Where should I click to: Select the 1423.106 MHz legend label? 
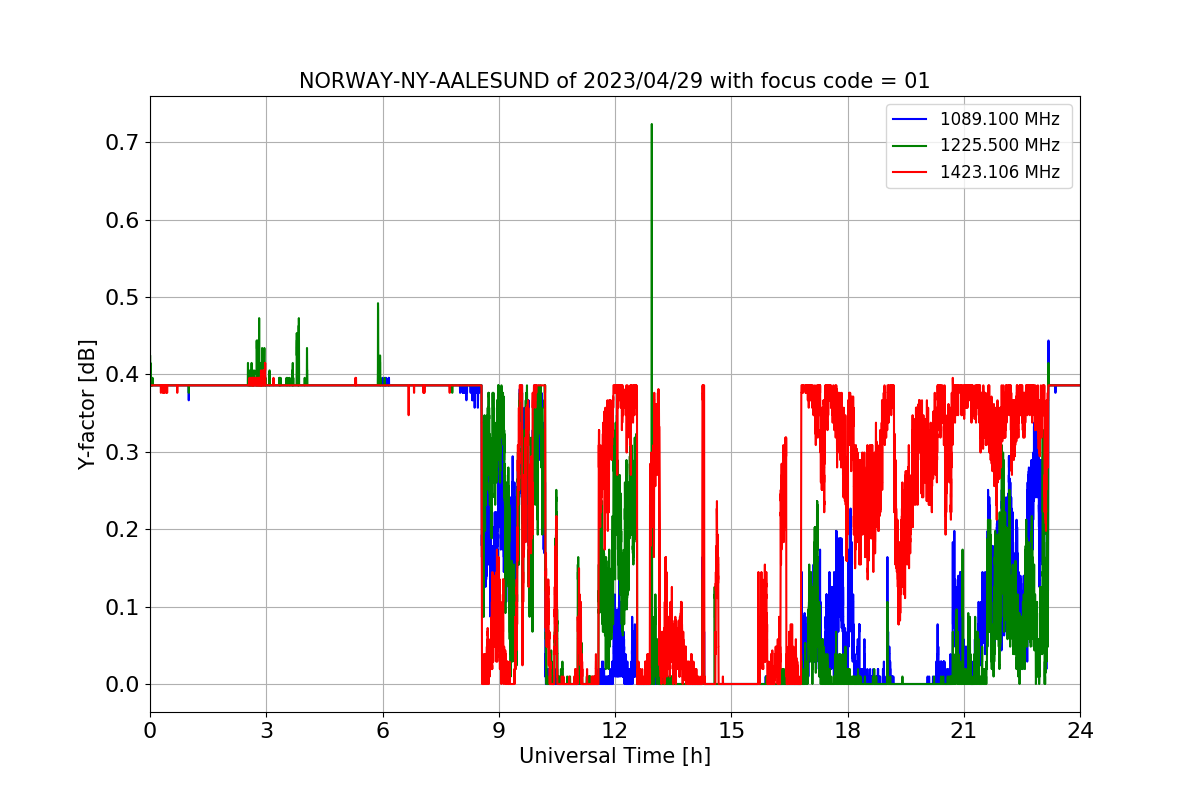pyautogui.click(x=999, y=172)
